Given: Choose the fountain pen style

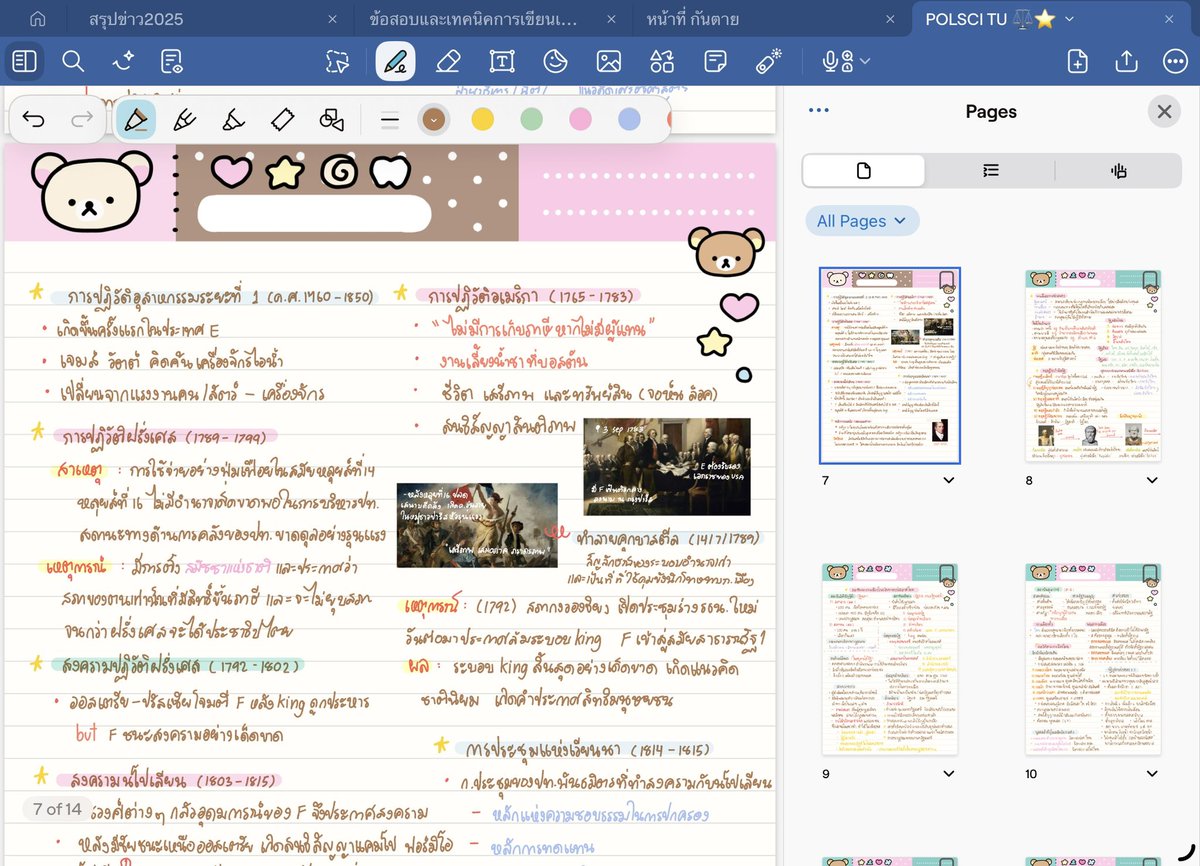Looking at the screenshot, I should coord(135,120).
